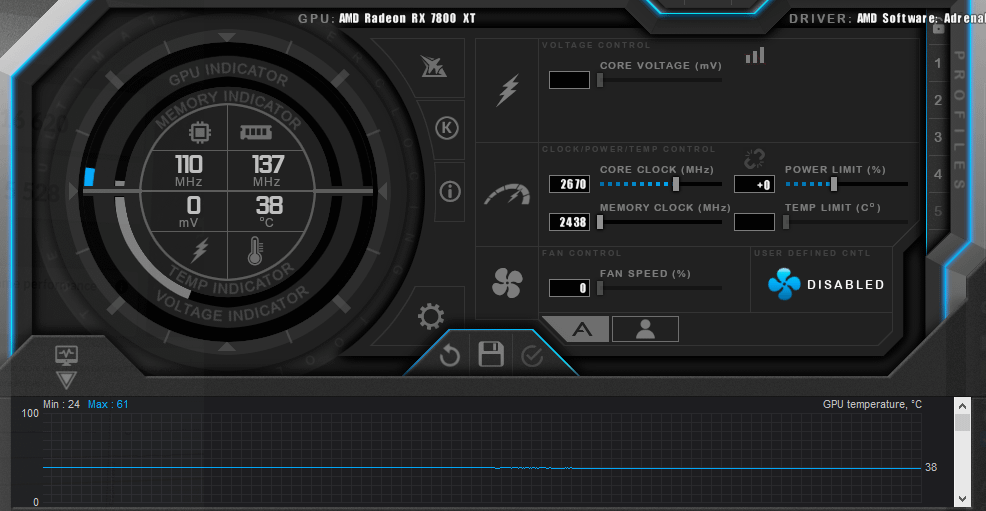Adjust the Memory Clock slider handle
Viewport: 986px width, 511px height.
pyautogui.click(x=600, y=222)
